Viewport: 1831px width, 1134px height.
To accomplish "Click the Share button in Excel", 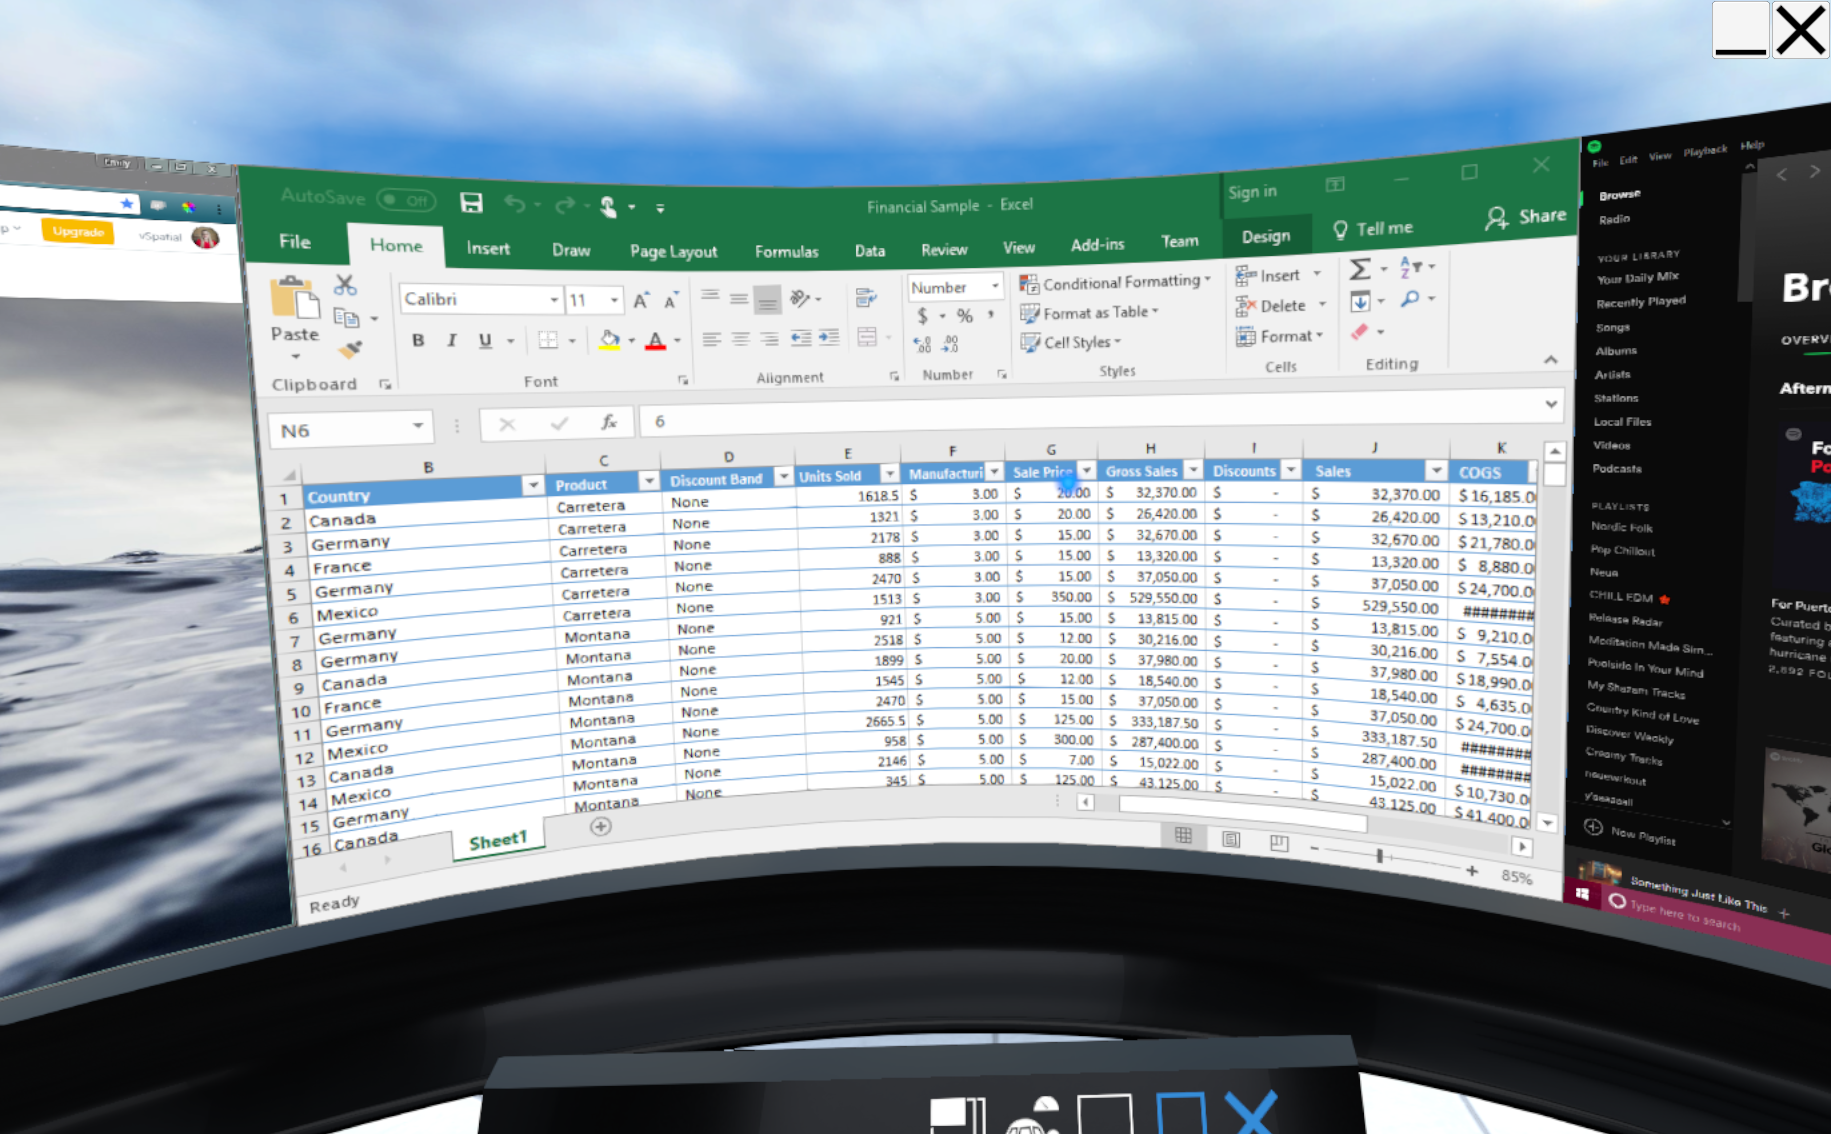I will (x=1526, y=216).
